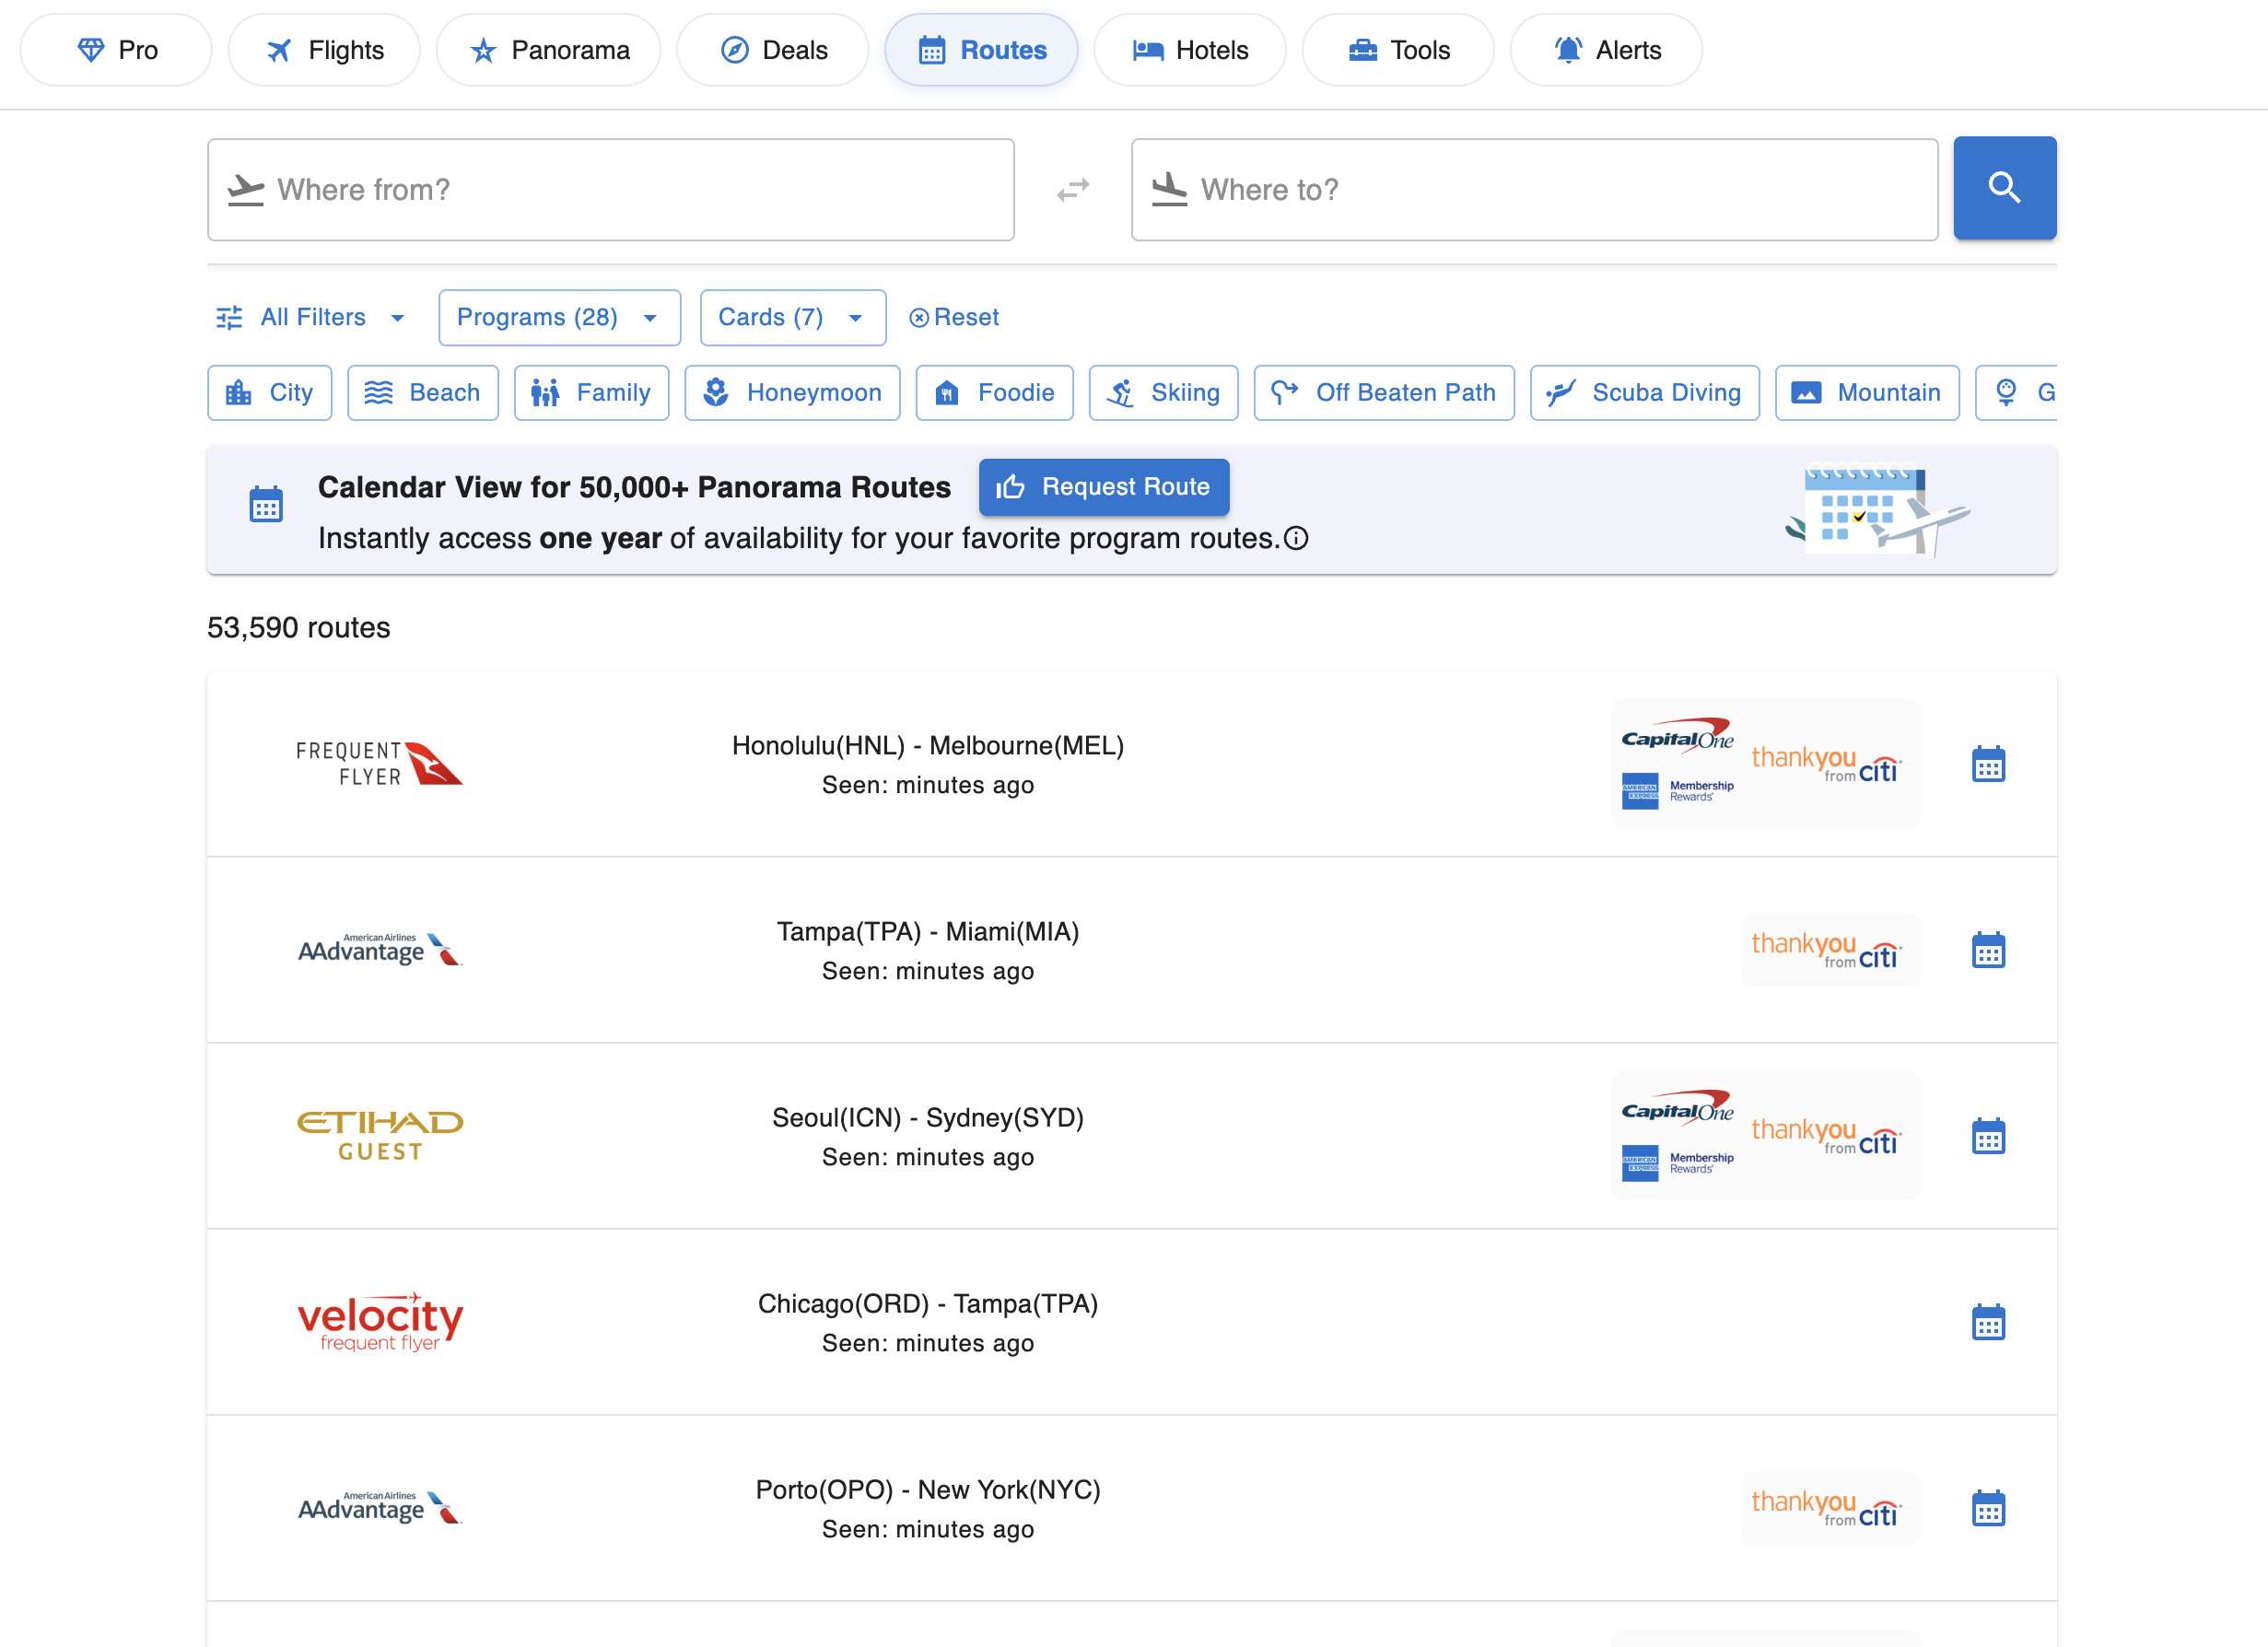Click the calendar icon in the Panorama banner
Image resolution: width=2268 pixels, height=1647 pixels.
click(266, 504)
